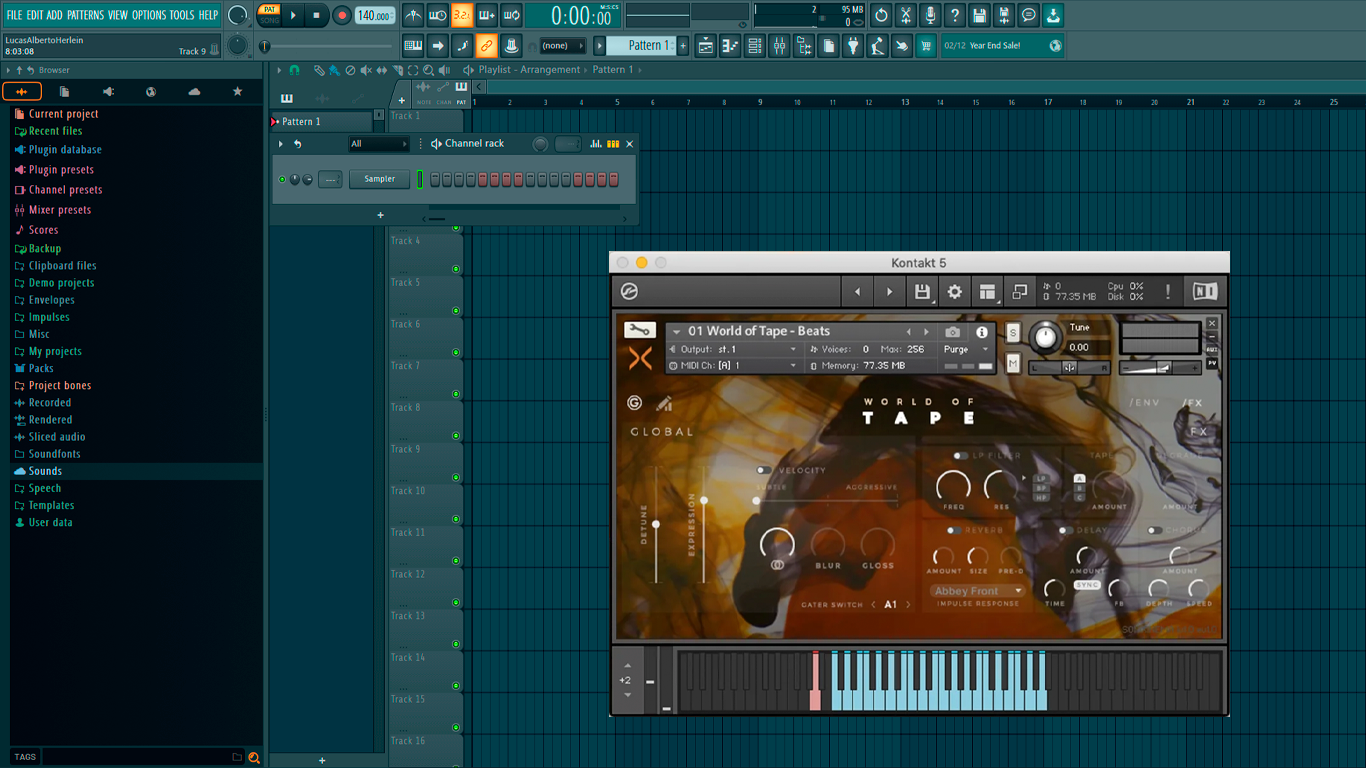Screen dimensions: 1366x768
Task: Toggle the Sampler channel green mute LED
Action: point(282,179)
